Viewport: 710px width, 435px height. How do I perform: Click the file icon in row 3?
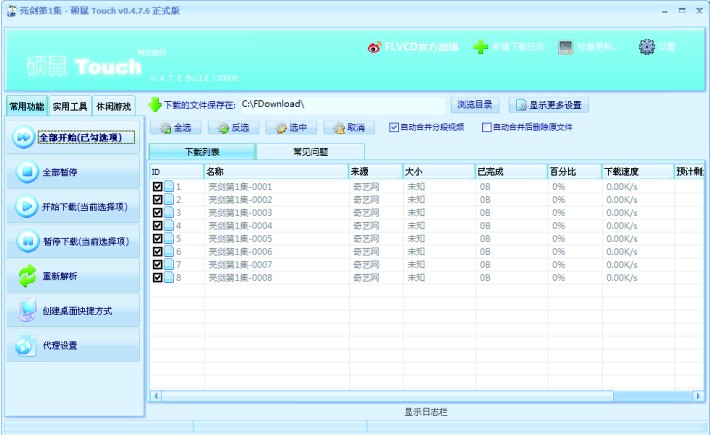(x=169, y=212)
